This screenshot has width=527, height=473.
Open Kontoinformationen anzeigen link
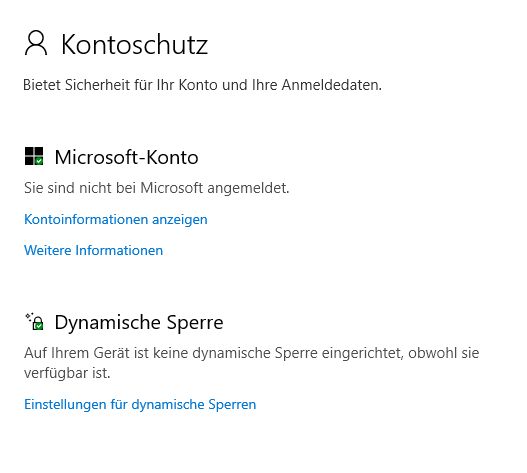point(116,220)
